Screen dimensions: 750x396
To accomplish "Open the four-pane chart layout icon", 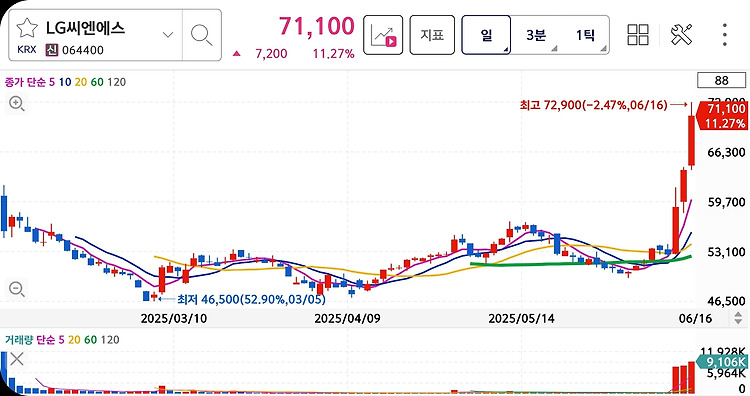I will [x=638, y=35].
